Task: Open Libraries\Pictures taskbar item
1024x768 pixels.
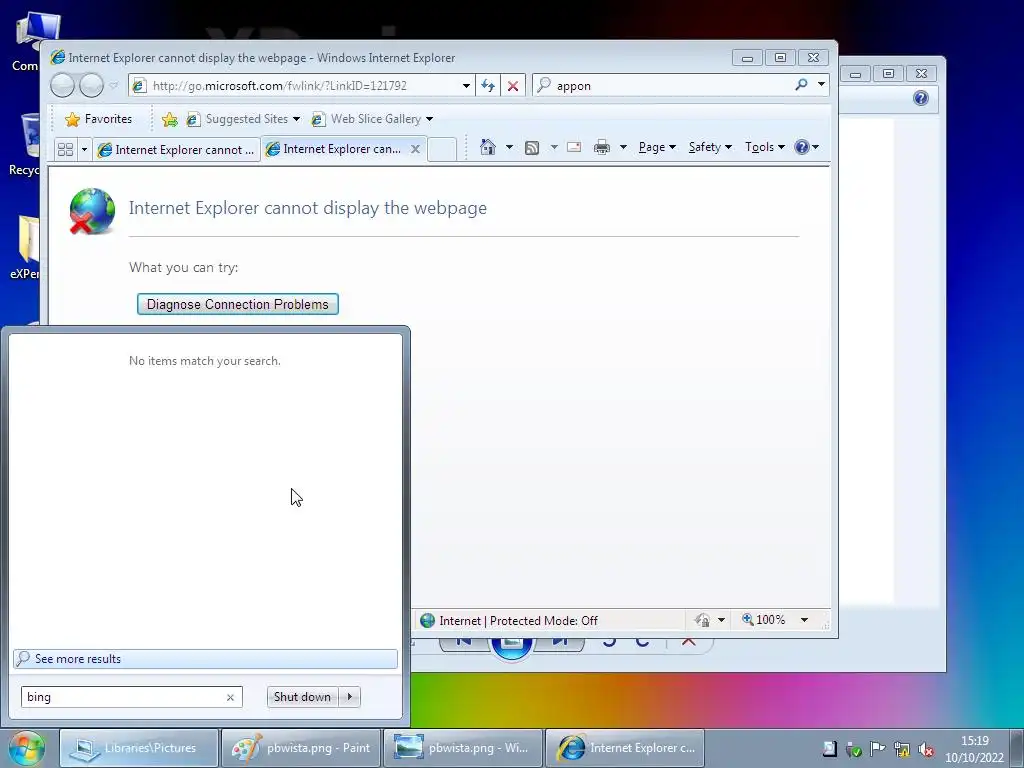Action: (x=139, y=748)
